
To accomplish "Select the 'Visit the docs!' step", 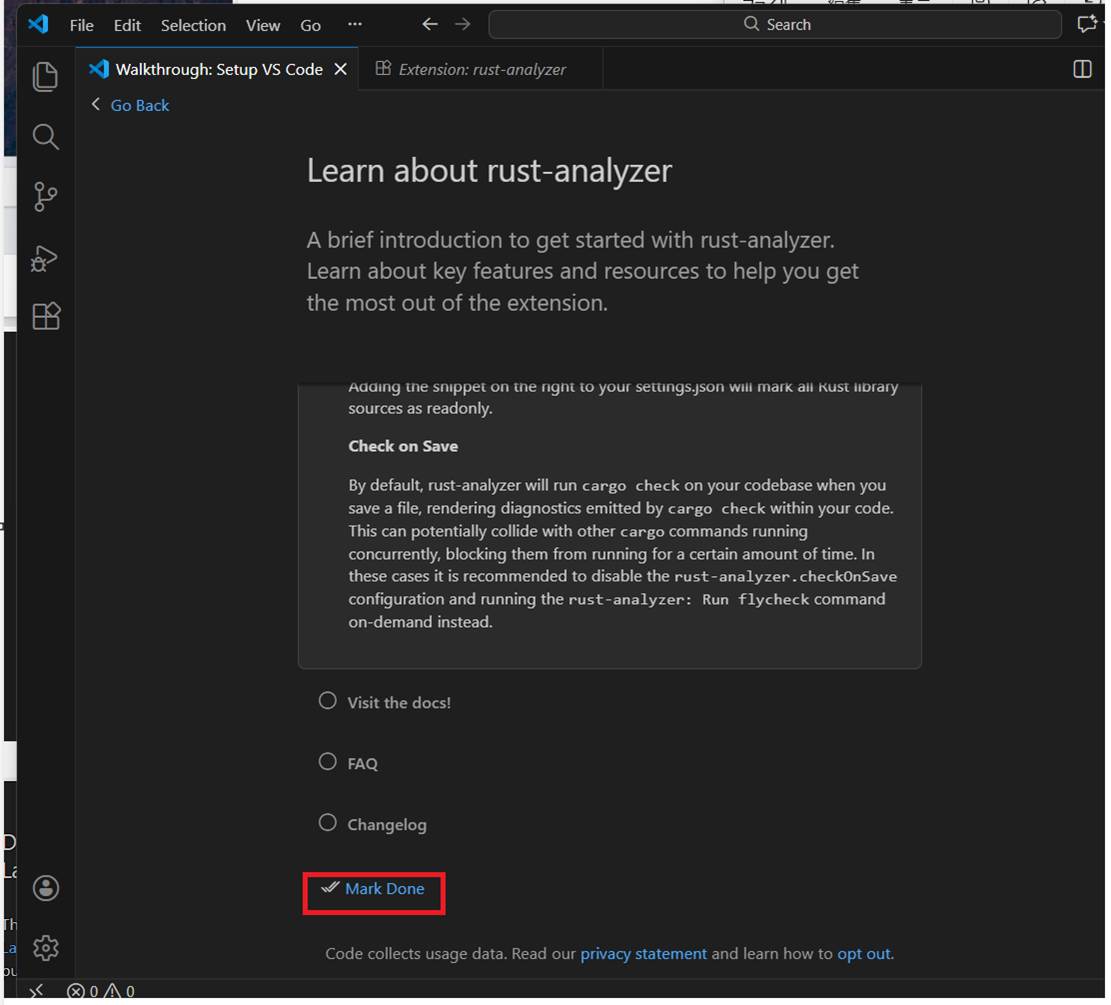I will coord(398,703).
